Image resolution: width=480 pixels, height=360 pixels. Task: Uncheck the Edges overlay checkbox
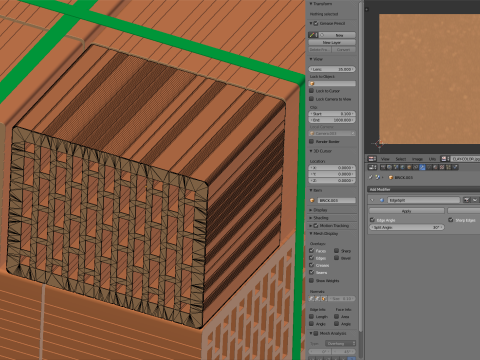pyautogui.click(x=312, y=258)
